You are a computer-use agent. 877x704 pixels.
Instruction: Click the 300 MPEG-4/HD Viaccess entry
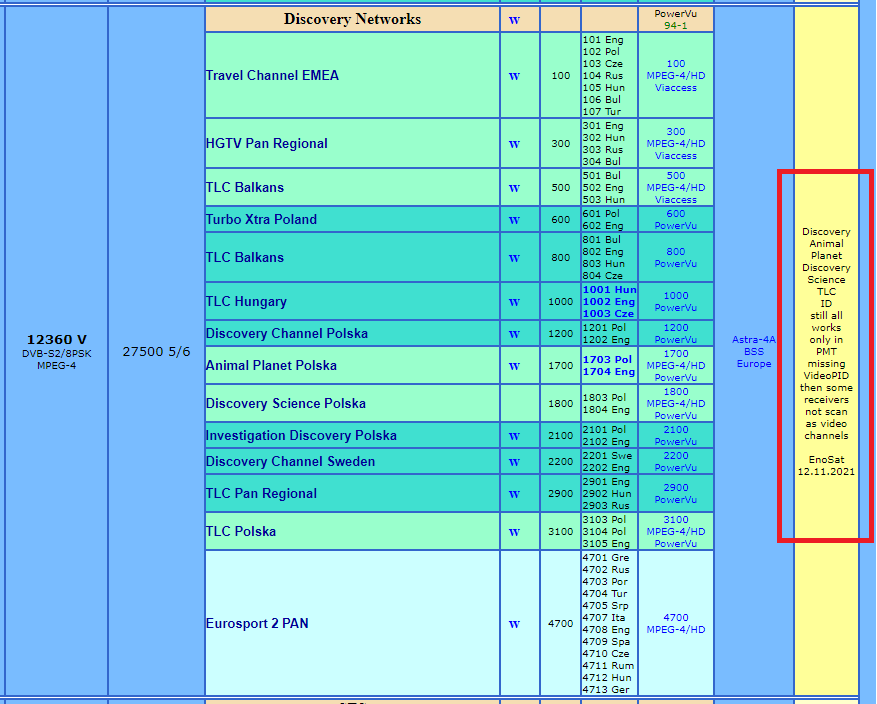coord(676,144)
